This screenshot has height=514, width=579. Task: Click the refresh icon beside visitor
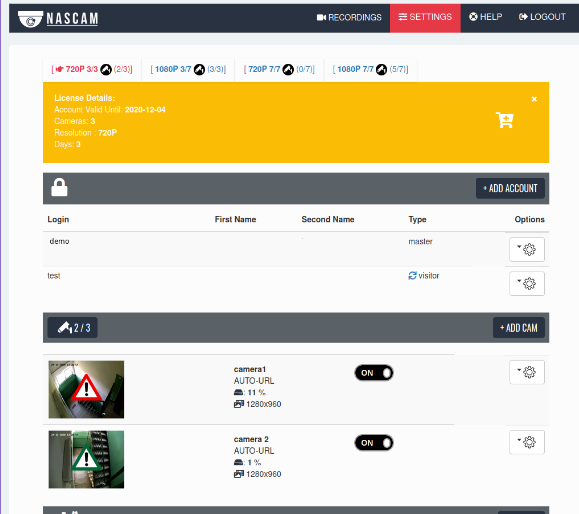pyautogui.click(x=412, y=275)
